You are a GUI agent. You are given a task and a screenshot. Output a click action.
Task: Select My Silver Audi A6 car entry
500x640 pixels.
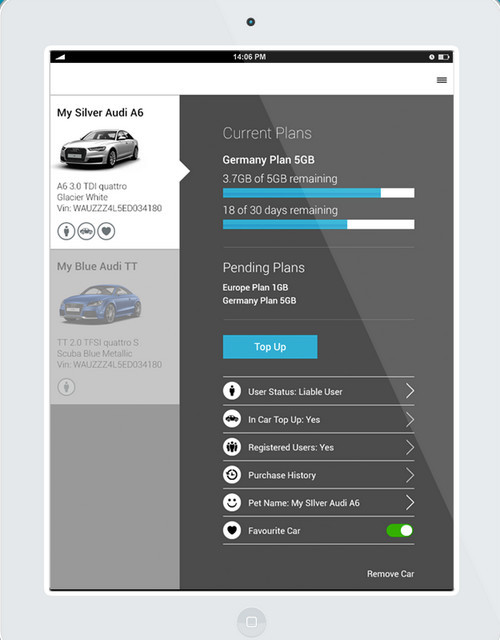click(115, 172)
